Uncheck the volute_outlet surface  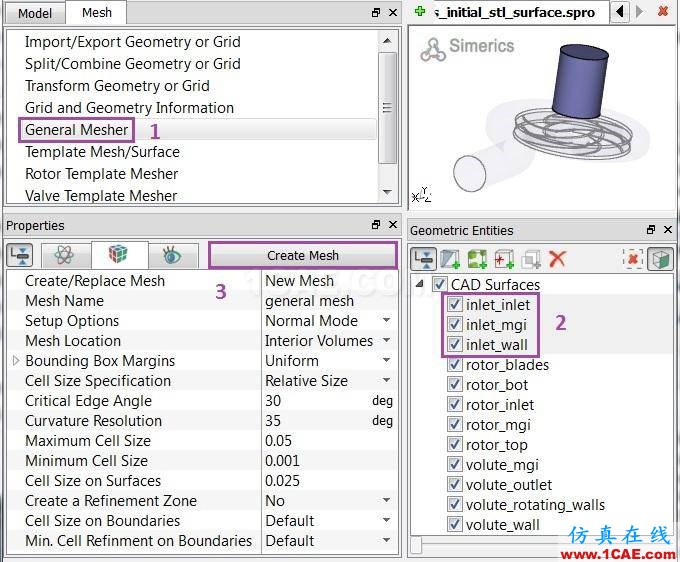pos(454,484)
